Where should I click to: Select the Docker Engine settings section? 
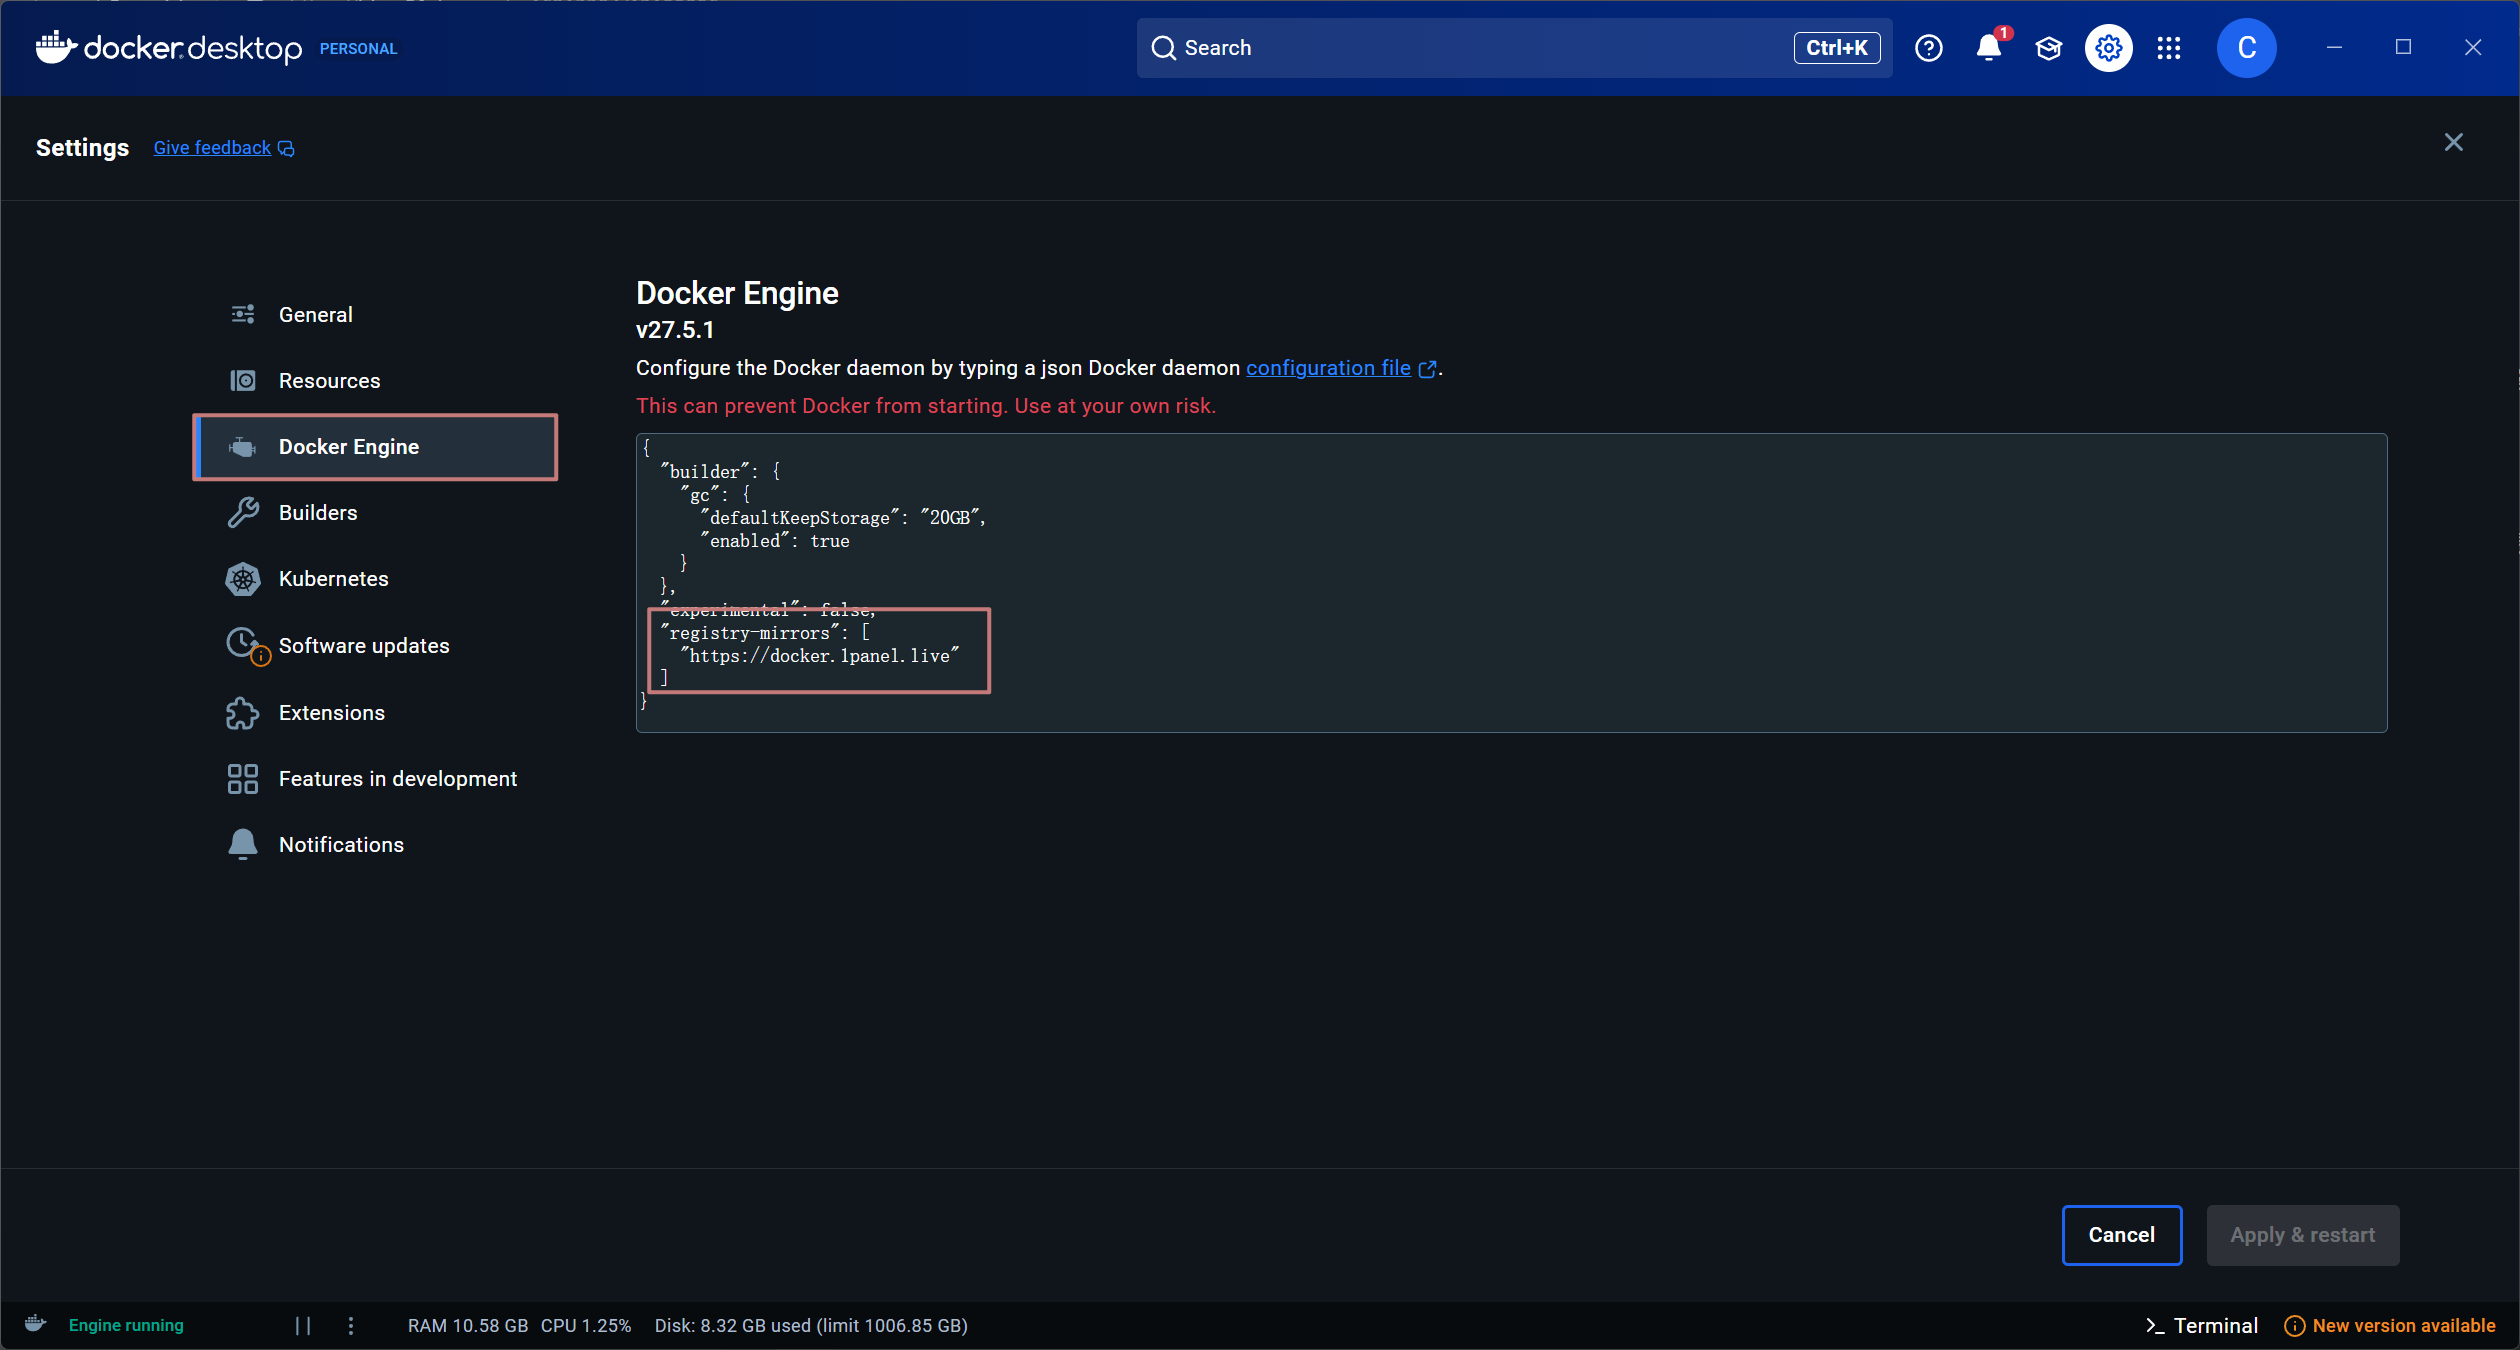click(376, 447)
